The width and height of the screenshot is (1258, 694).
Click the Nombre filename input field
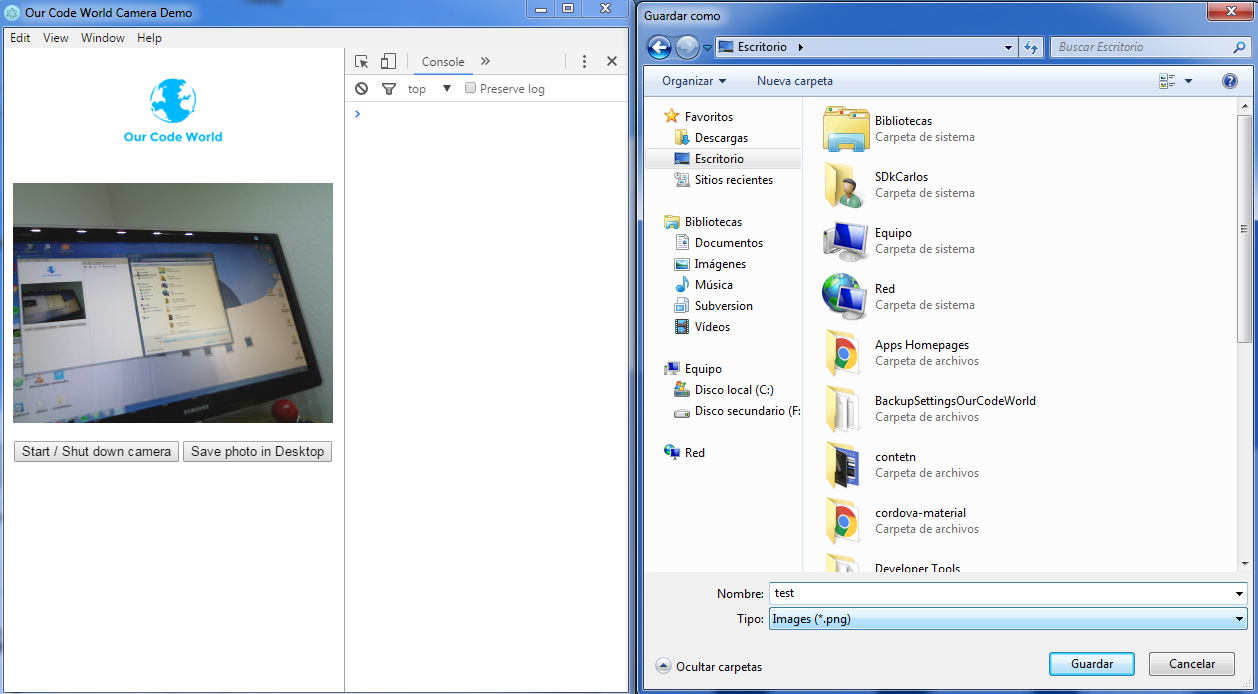point(1000,593)
